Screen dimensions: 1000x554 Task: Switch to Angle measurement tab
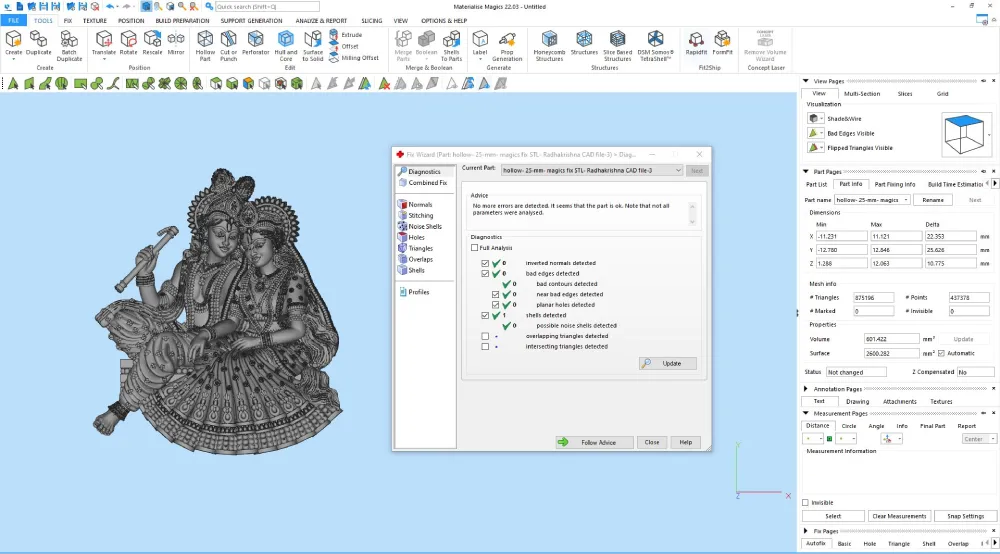point(876,426)
